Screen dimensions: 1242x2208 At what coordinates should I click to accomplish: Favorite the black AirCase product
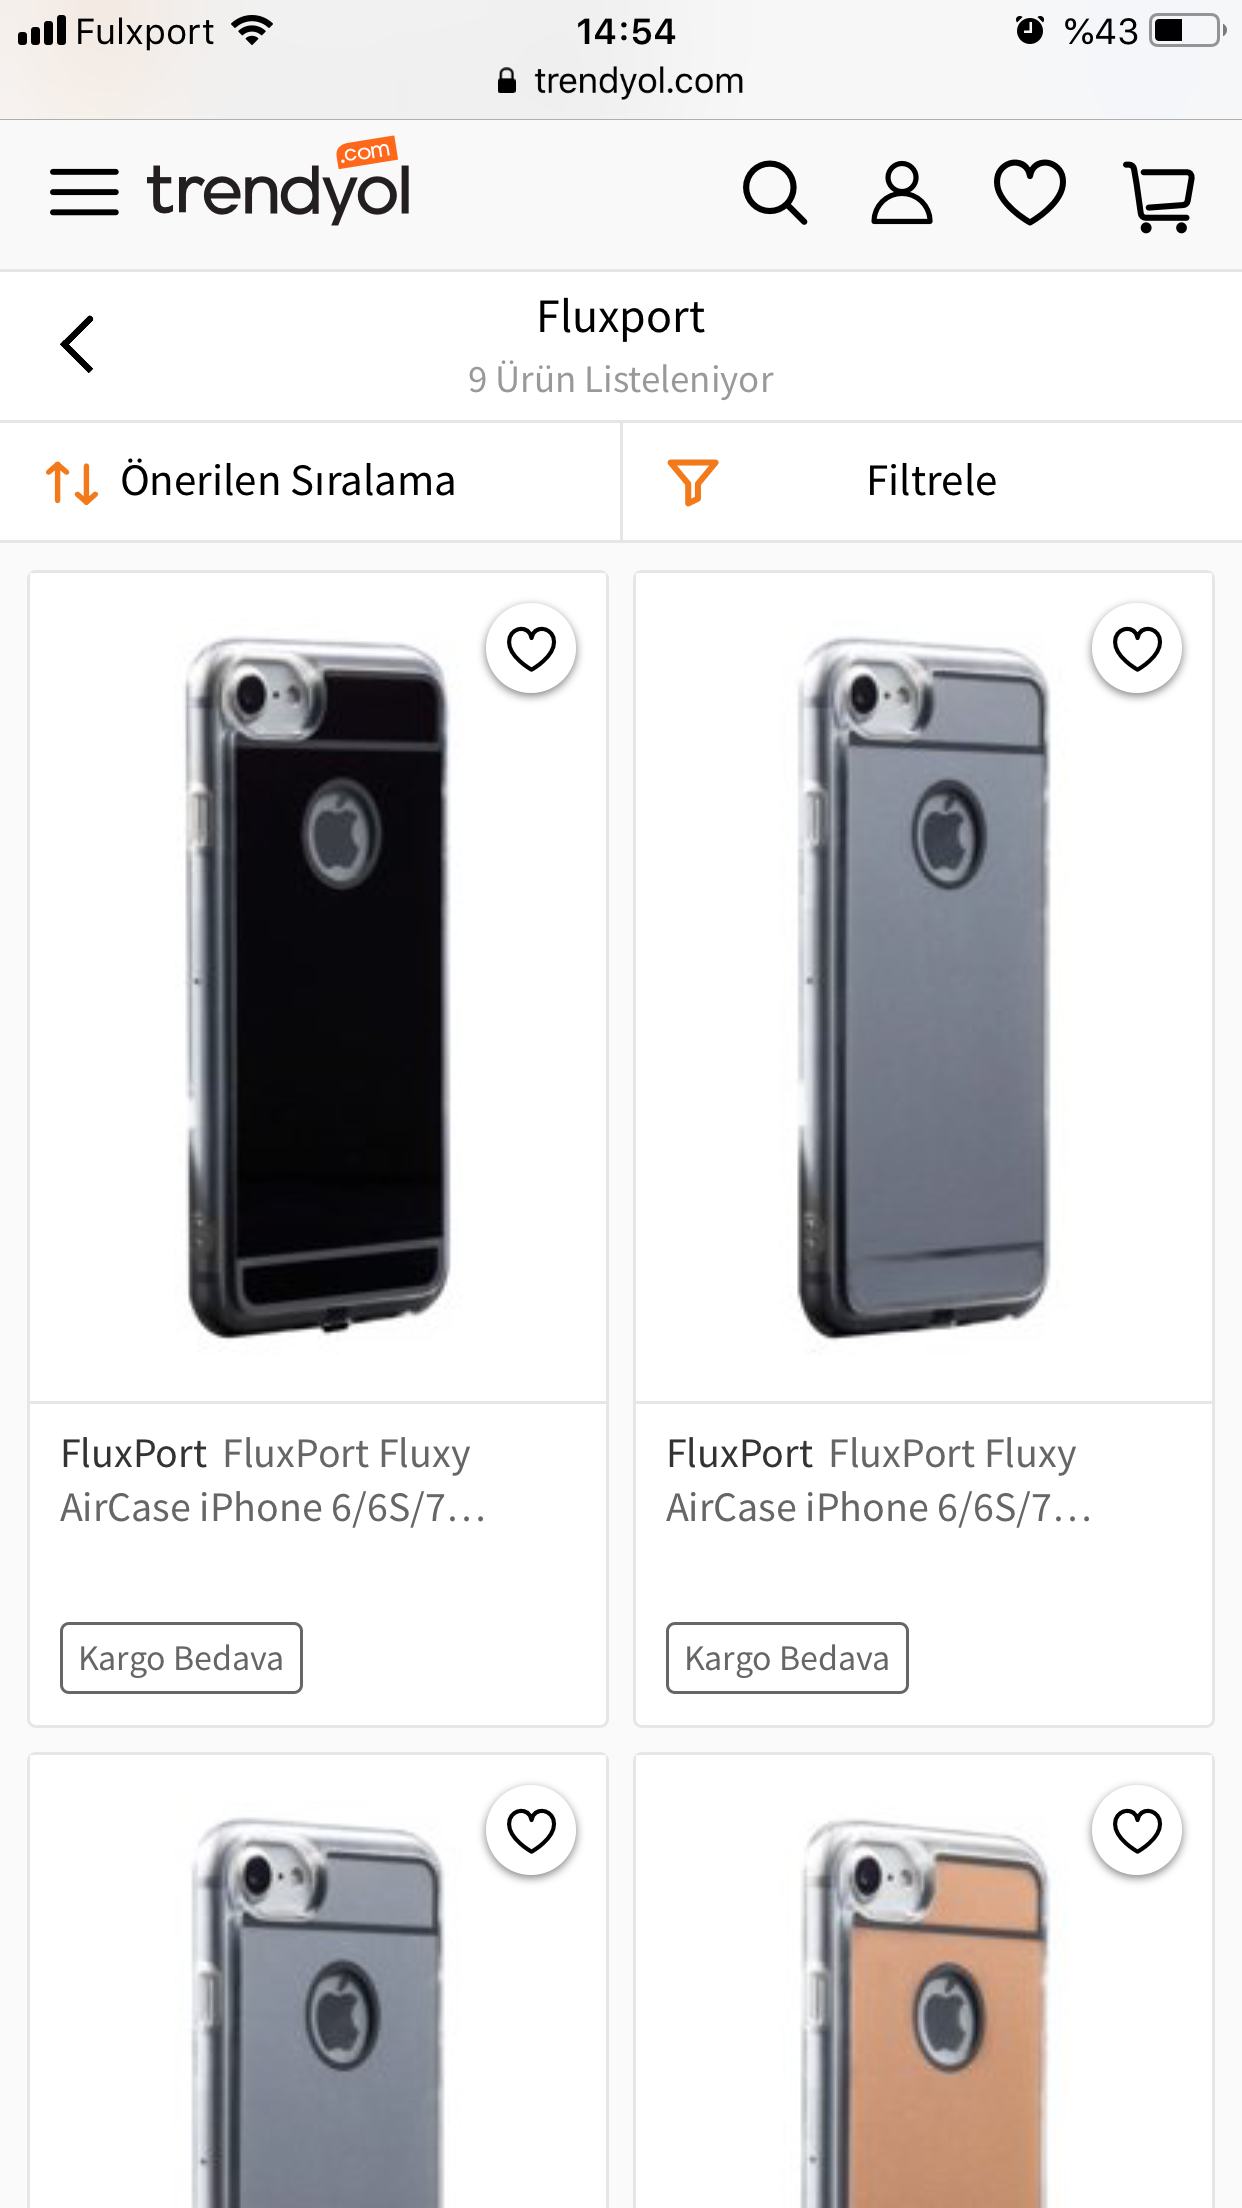pyautogui.click(x=531, y=648)
